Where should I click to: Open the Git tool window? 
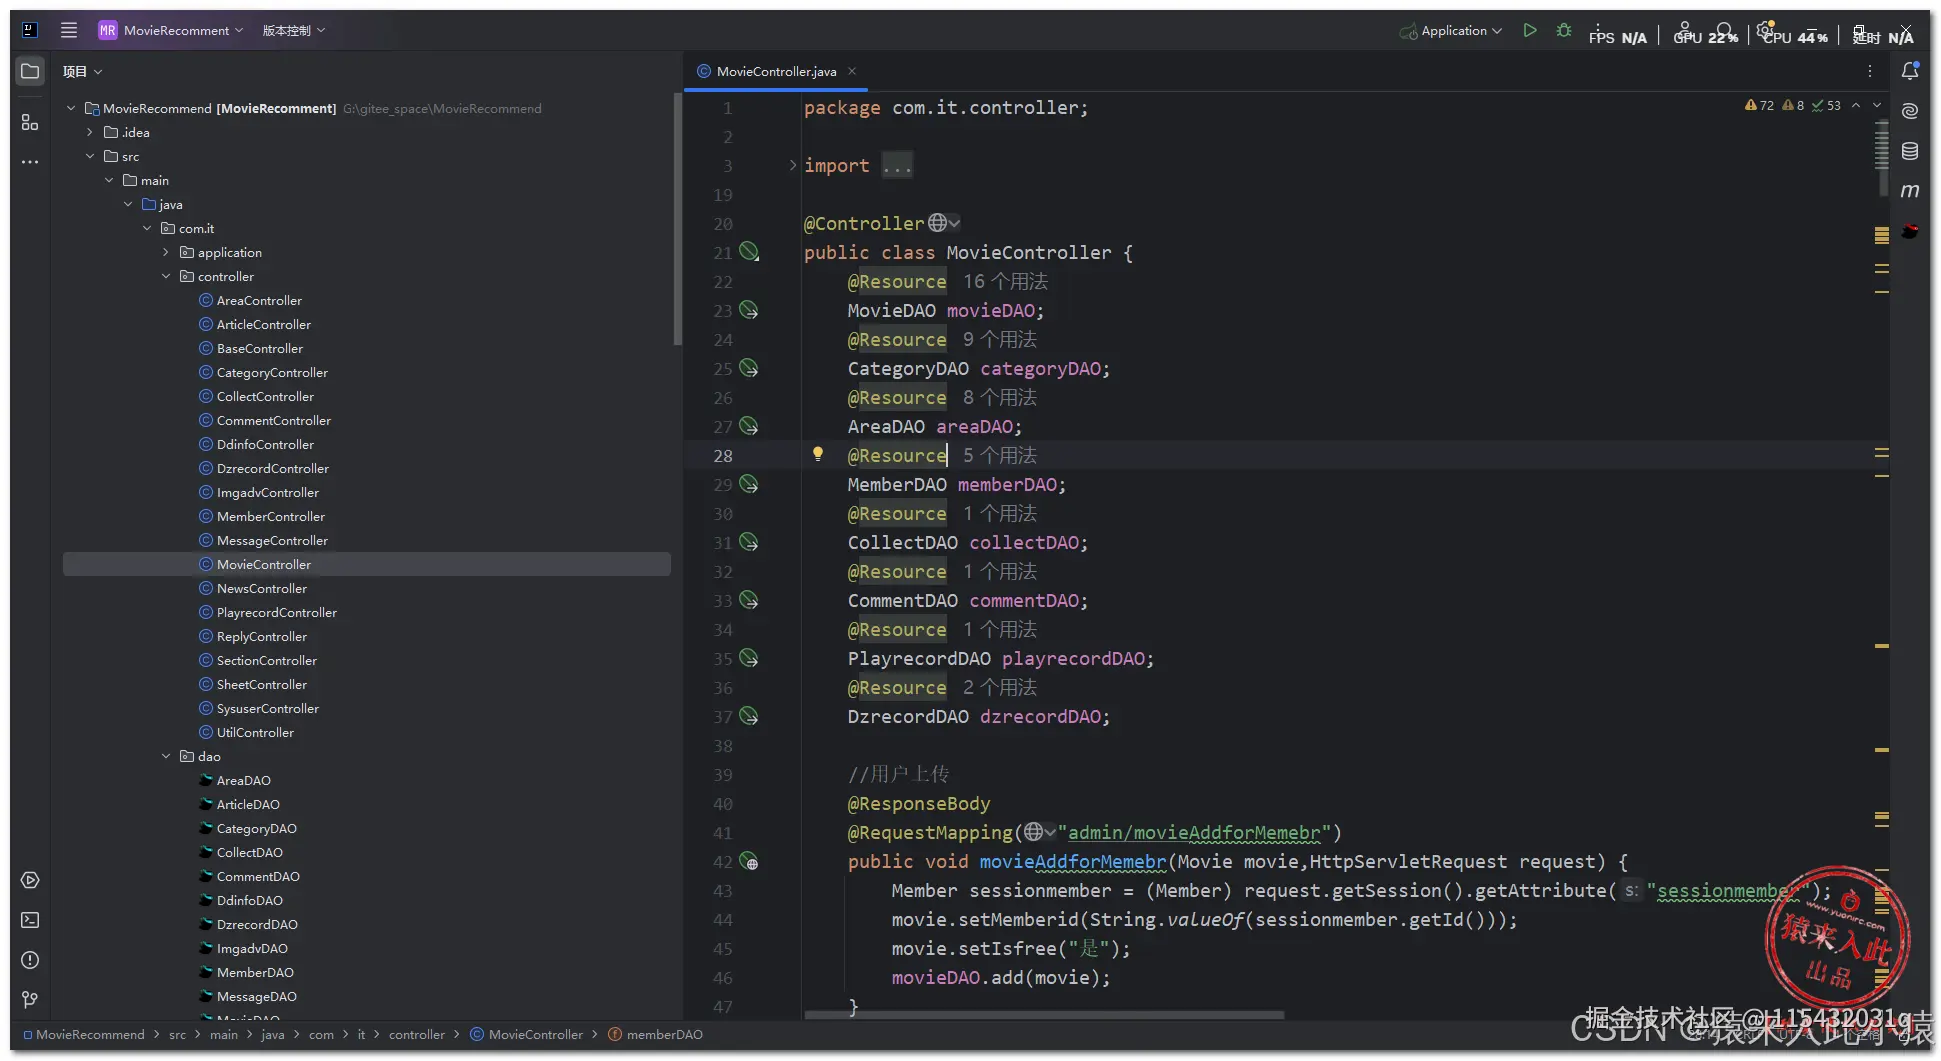30,1000
